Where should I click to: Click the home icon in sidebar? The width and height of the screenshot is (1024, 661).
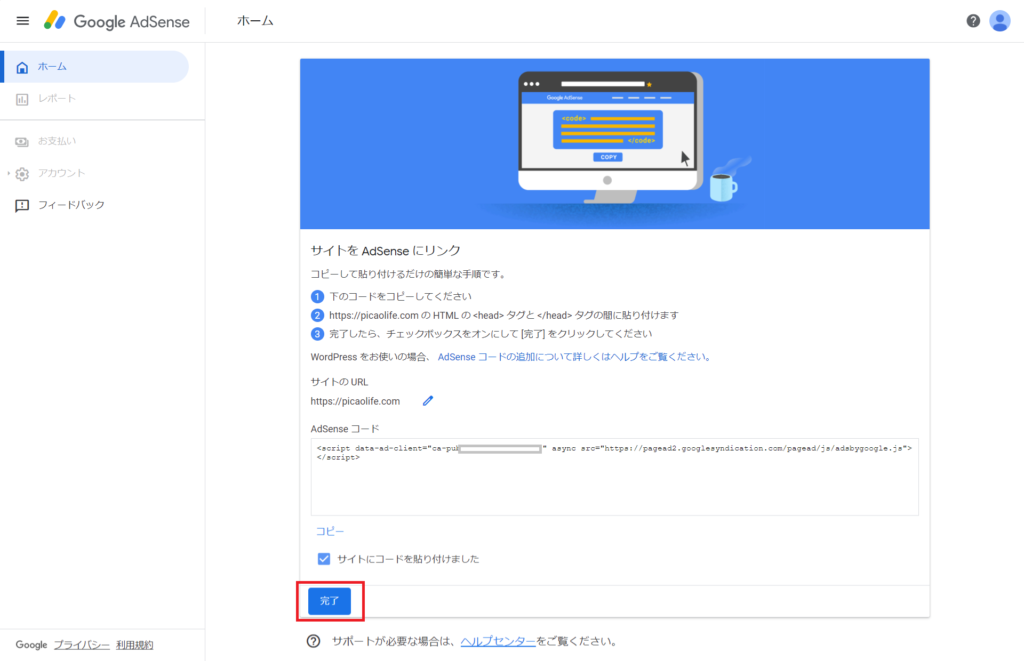(22, 67)
